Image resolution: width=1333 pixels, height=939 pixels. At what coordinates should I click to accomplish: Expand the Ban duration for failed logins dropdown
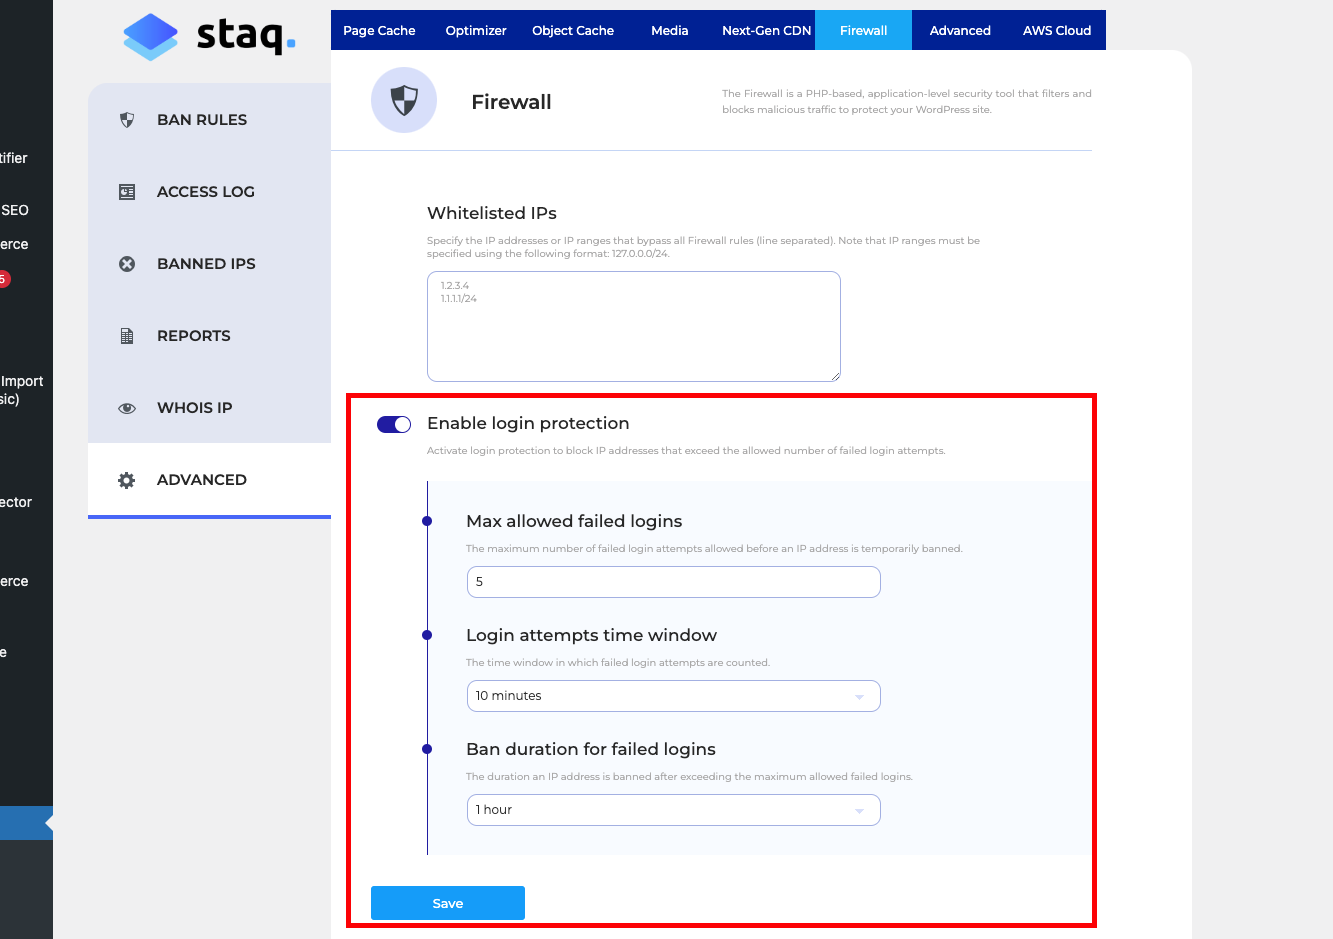673,810
